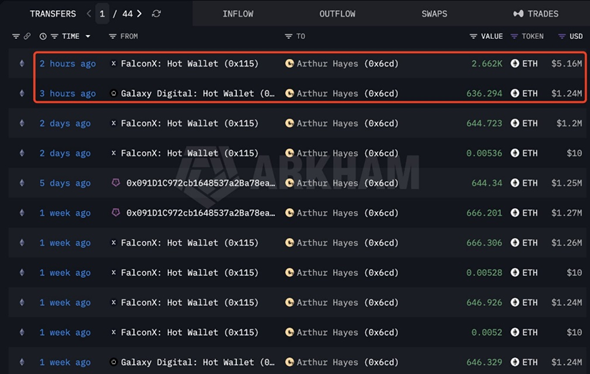Click the refresh transfers icon
Image resolution: width=590 pixels, height=374 pixels.
tap(157, 14)
